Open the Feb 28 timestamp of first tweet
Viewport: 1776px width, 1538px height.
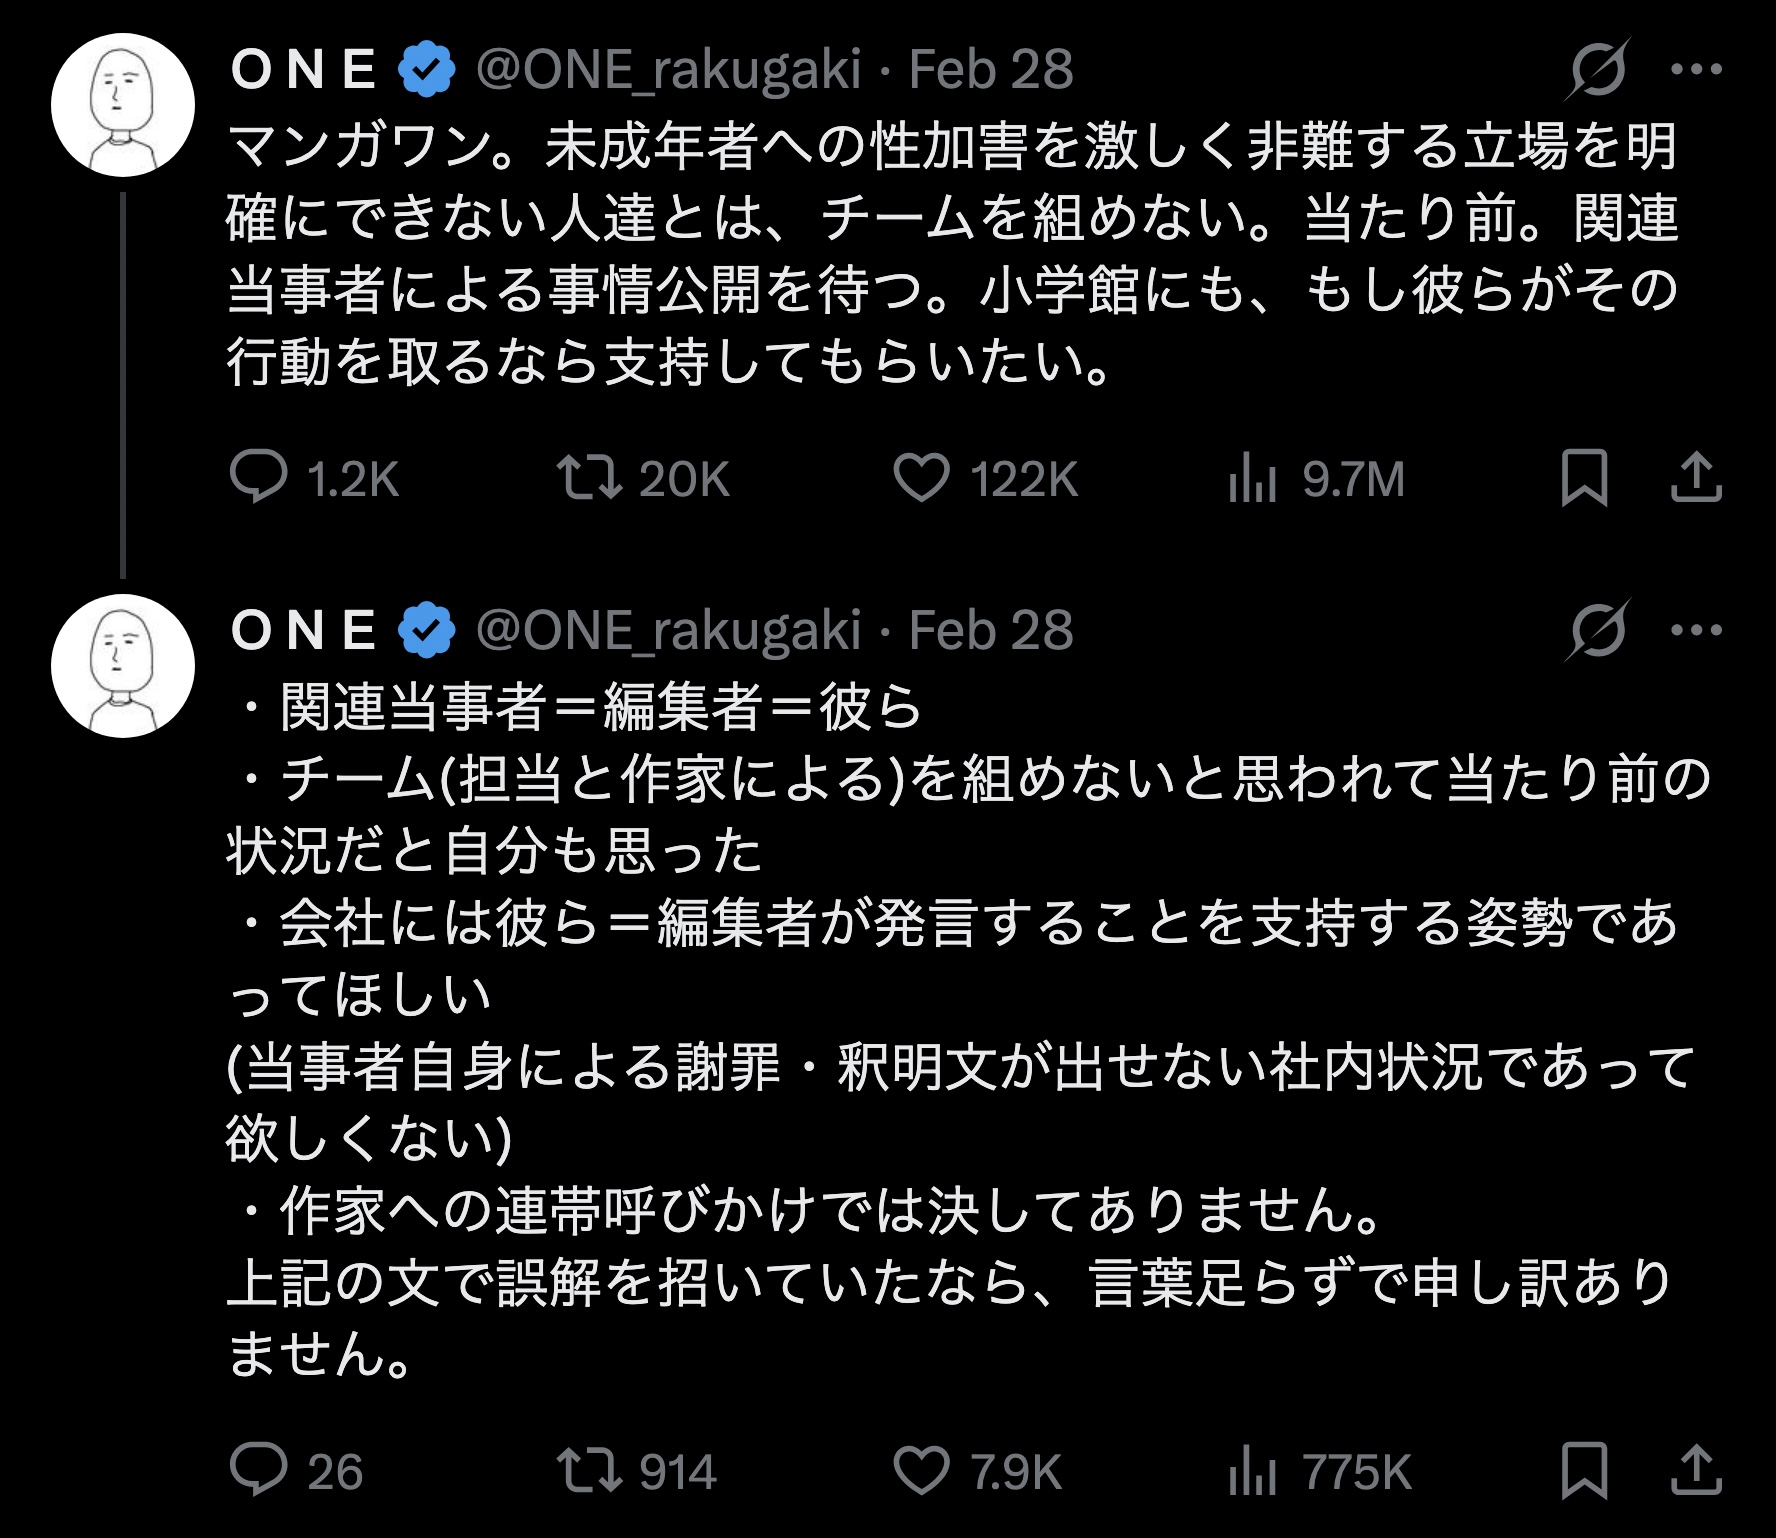[x=990, y=69]
